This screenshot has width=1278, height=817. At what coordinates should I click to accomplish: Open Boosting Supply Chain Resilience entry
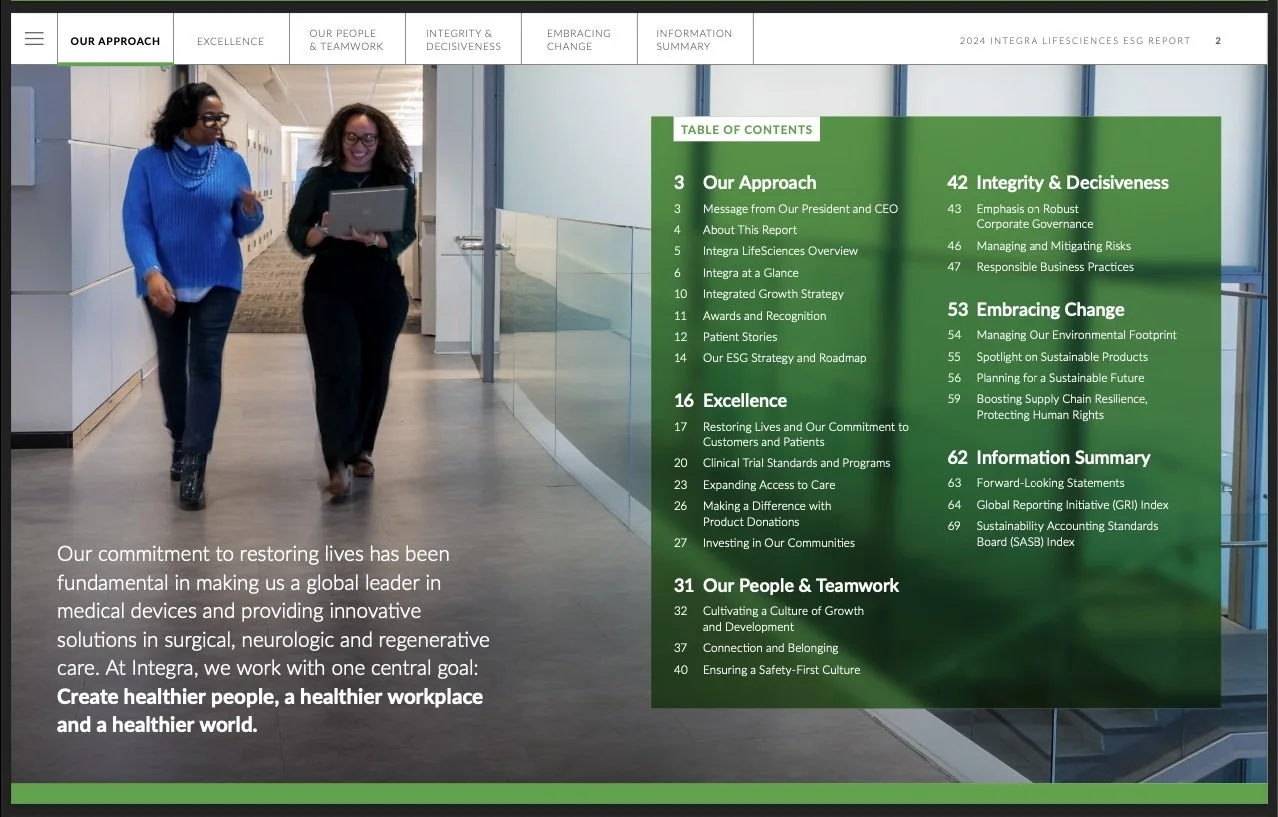(x=1047, y=407)
